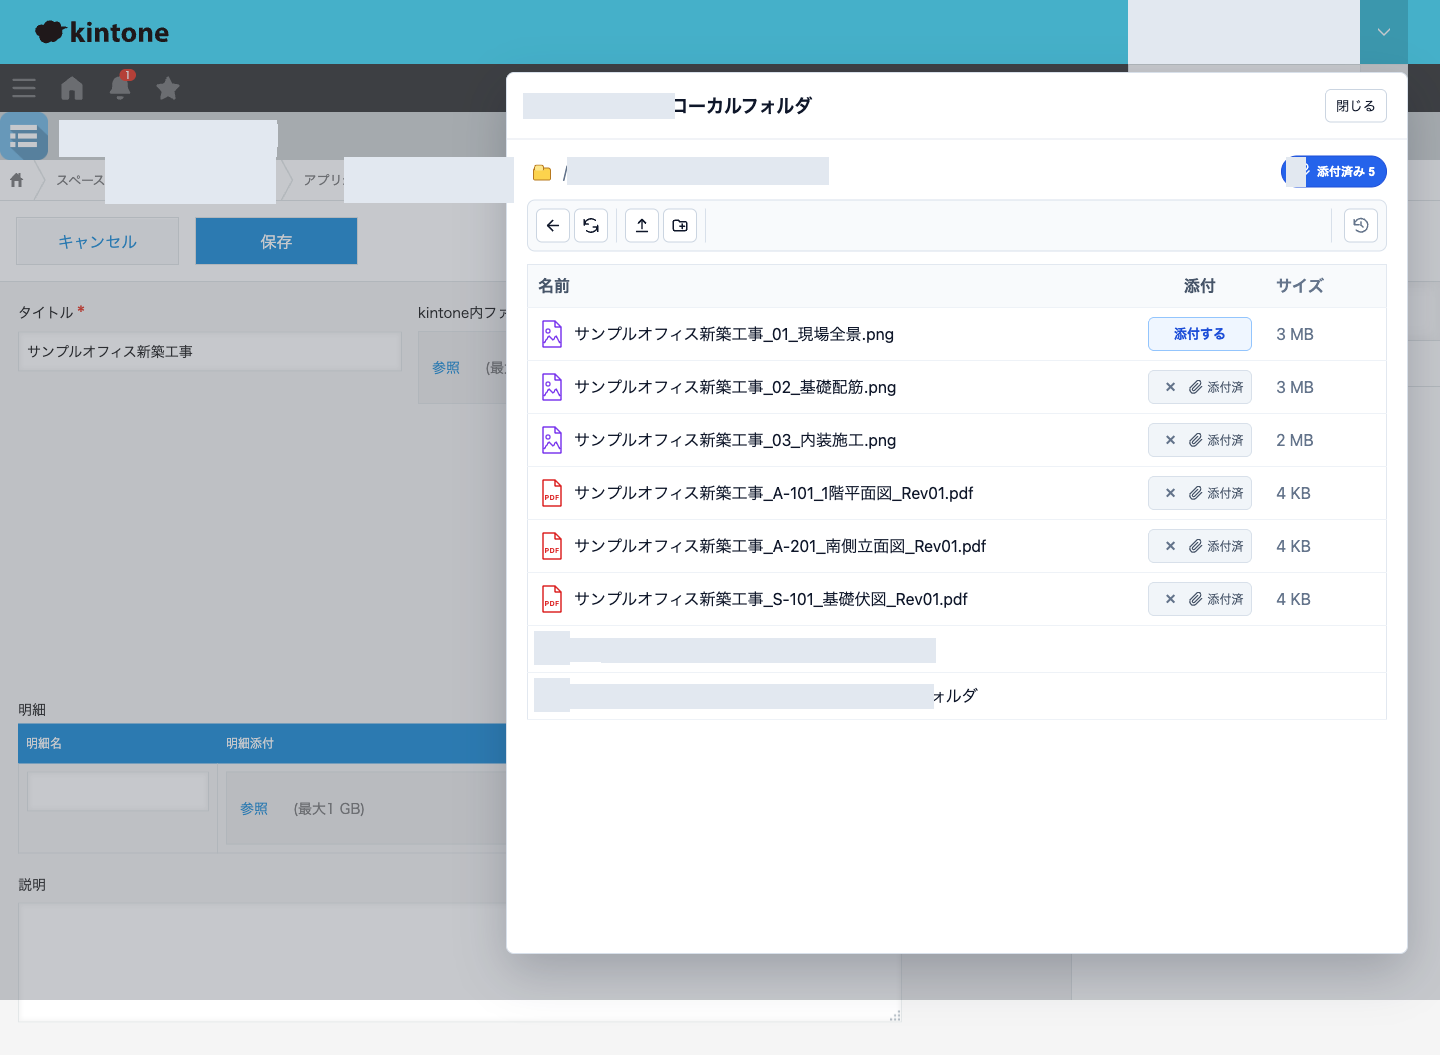1440x1055 pixels.
Task: Select file サンプルオフィス新築工事_A-101_1階平面図_Rev01.pdf
Action: pos(774,493)
